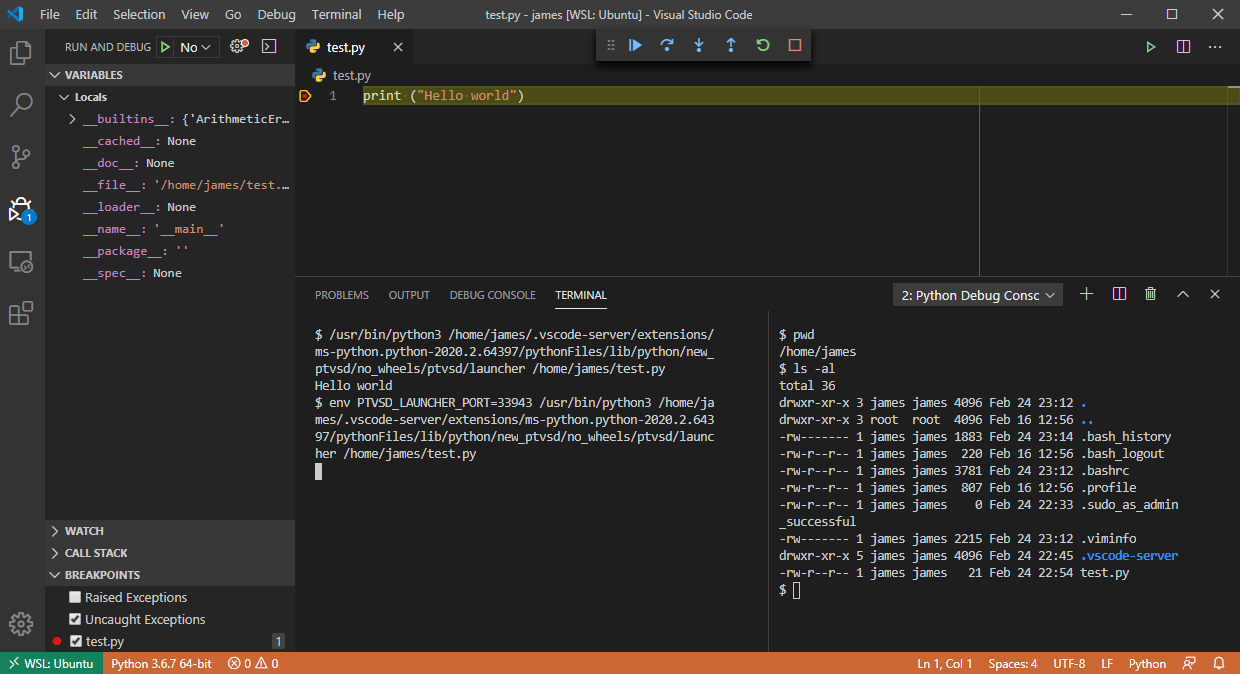1240x674 pixels.
Task: Open the Run and Debug view icon
Action: tap(21, 209)
